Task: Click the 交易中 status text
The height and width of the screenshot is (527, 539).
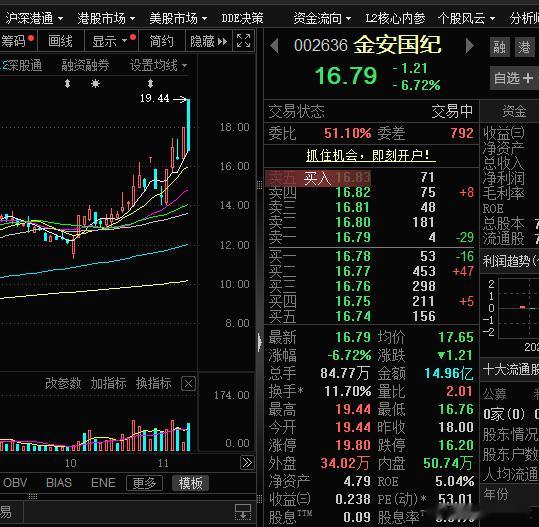Action: pyautogui.click(x=452, y=111)
